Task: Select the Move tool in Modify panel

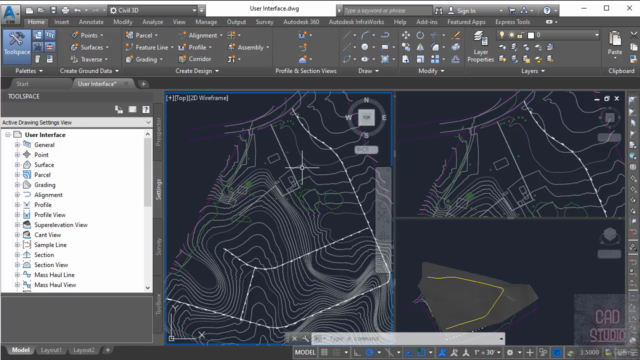Action: [x=406, y=35]
